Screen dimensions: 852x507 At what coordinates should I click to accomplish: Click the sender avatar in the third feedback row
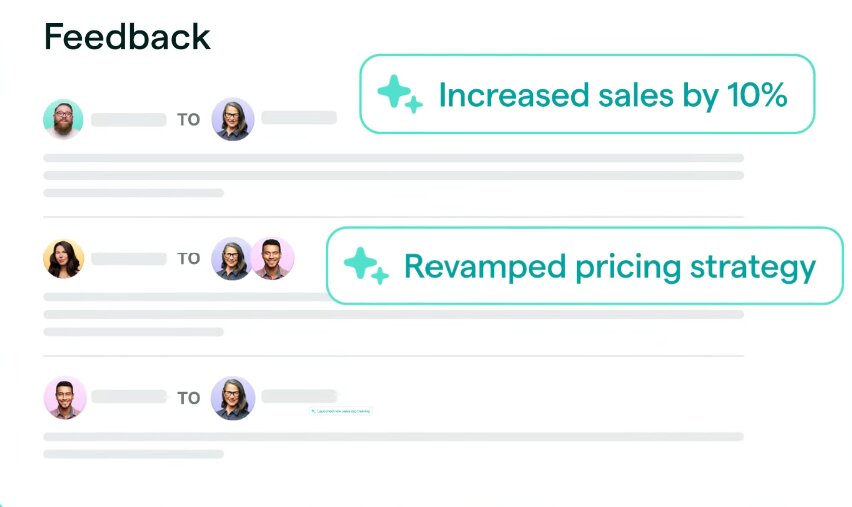(64, 397)
